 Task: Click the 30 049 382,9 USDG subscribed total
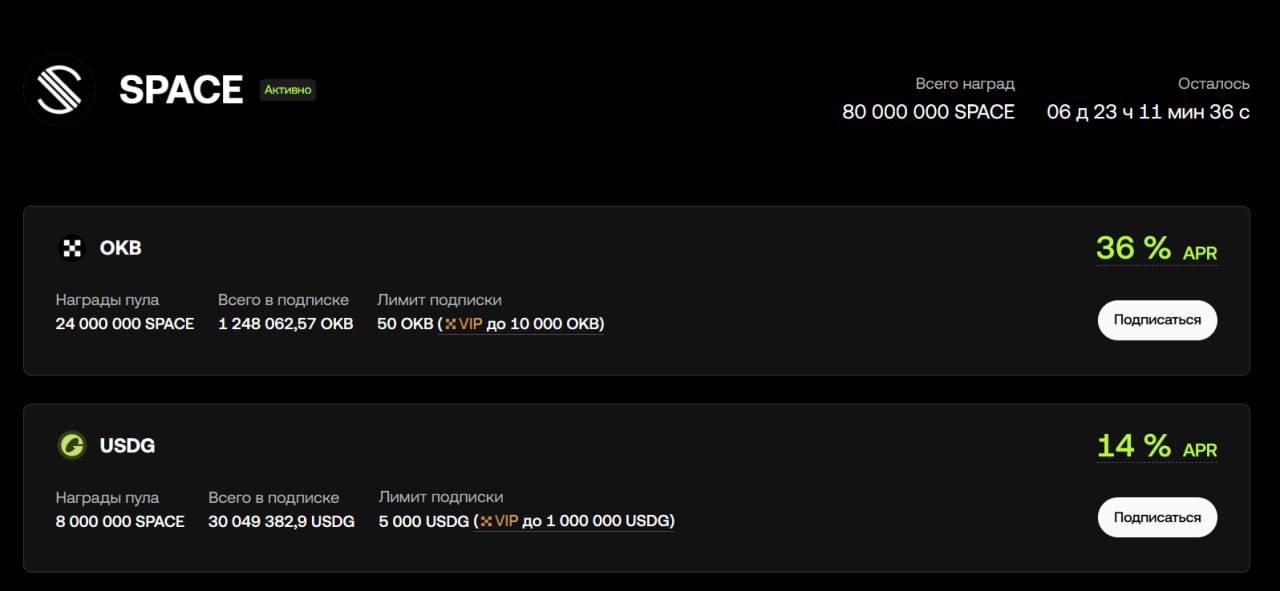click(x=281, y=521)
